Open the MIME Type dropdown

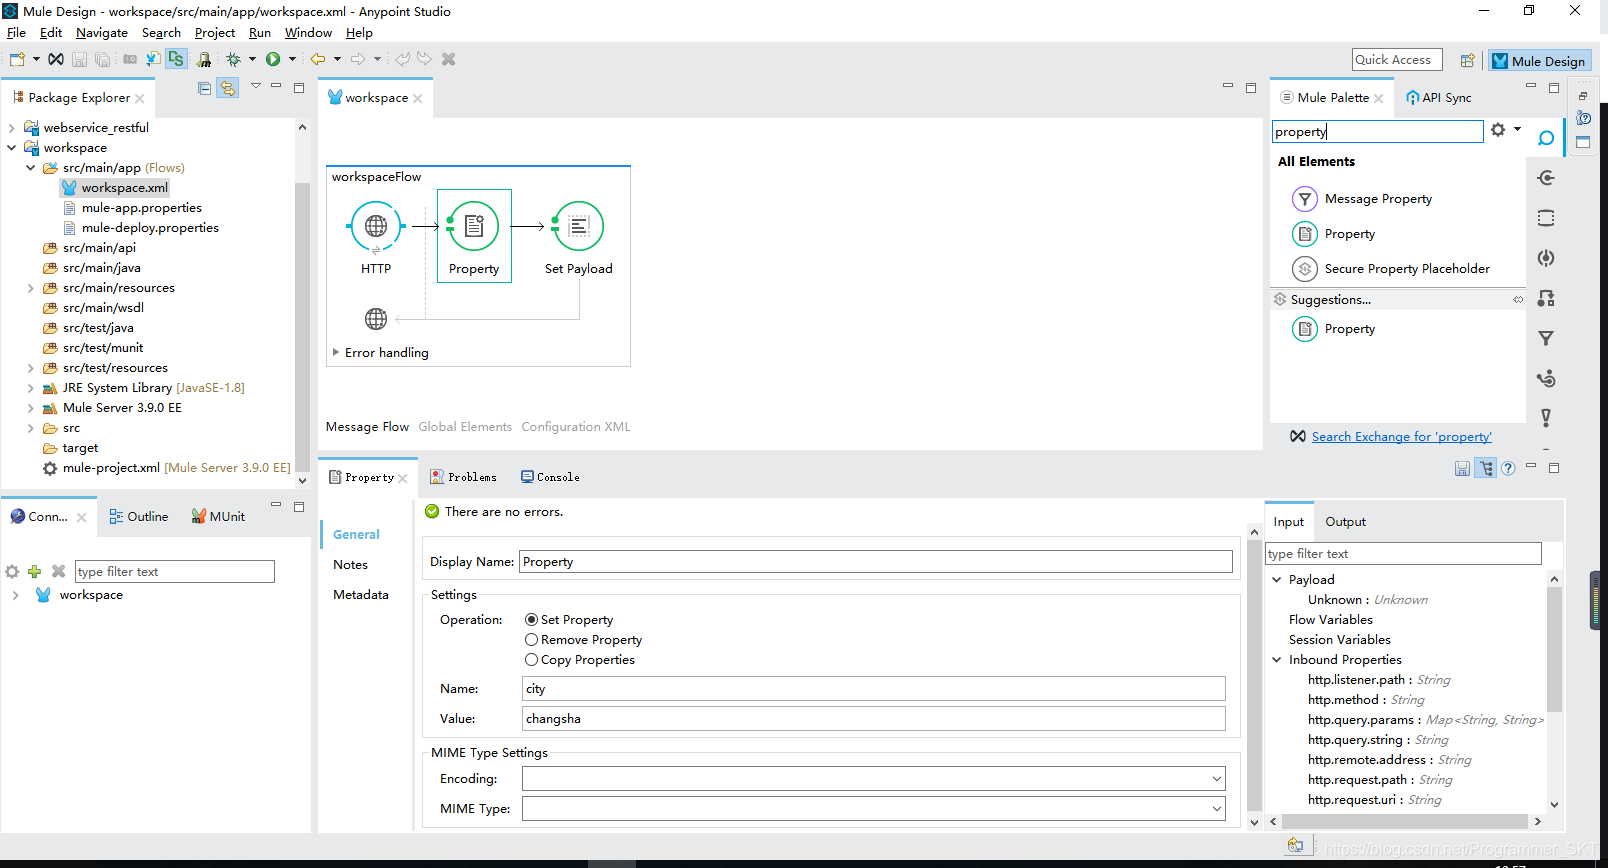pyautogui.click(x=1216, y=809)
